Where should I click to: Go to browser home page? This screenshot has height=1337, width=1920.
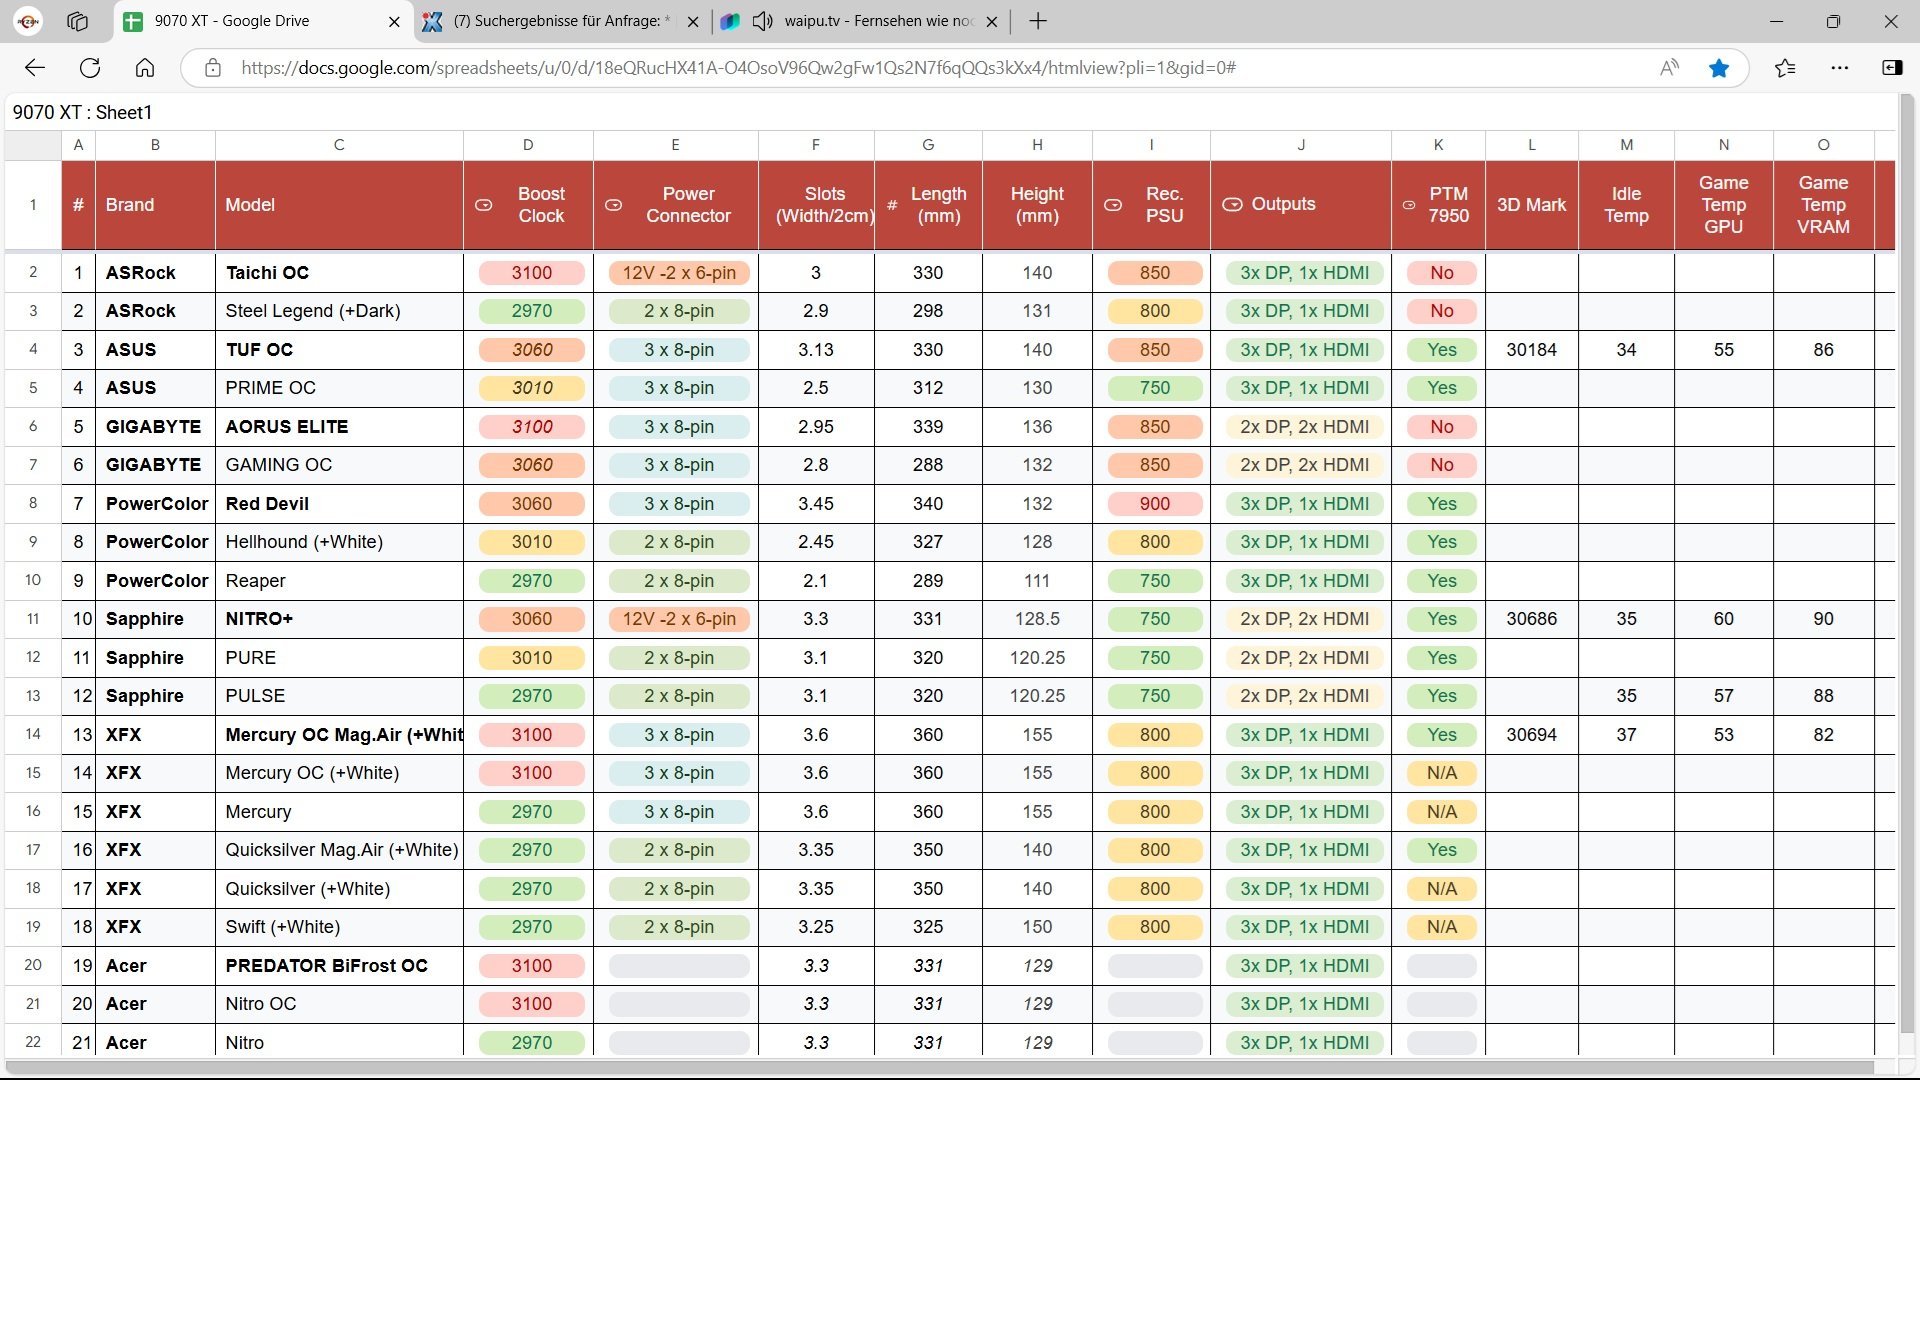tap(145, 68)
